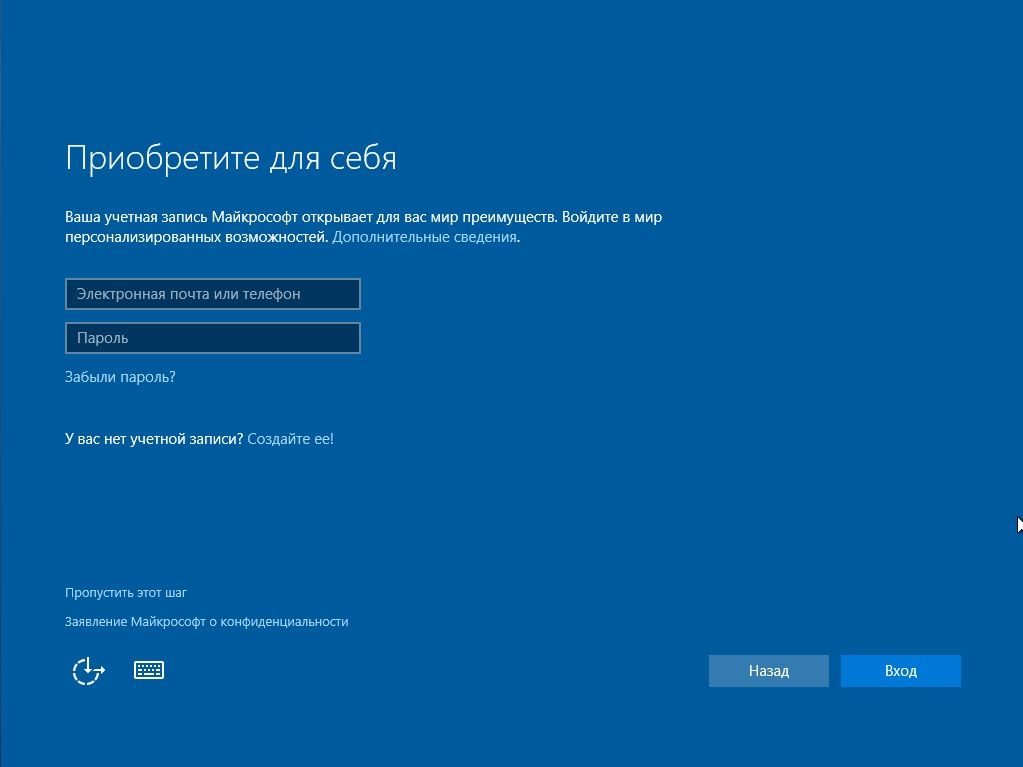Select the accessibility clock-arrow icon at bottom left
This screenshot has height=767, width=1023.
coord(88,670)
